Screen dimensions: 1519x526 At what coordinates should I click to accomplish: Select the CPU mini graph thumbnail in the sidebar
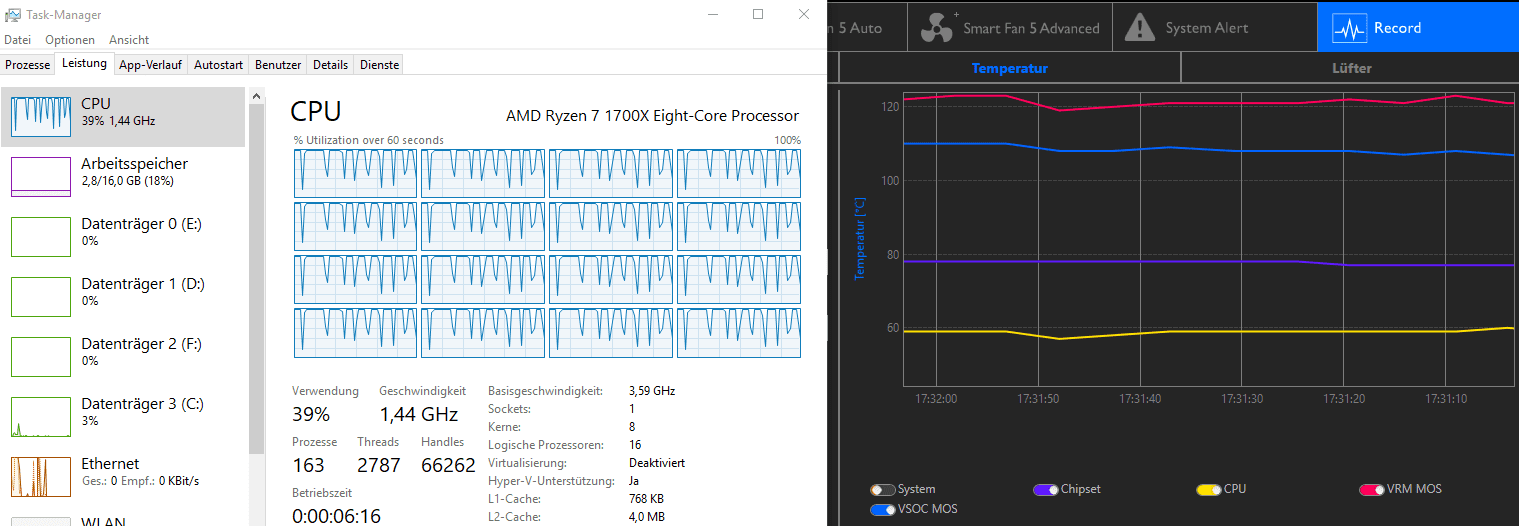tap(41, 117)
